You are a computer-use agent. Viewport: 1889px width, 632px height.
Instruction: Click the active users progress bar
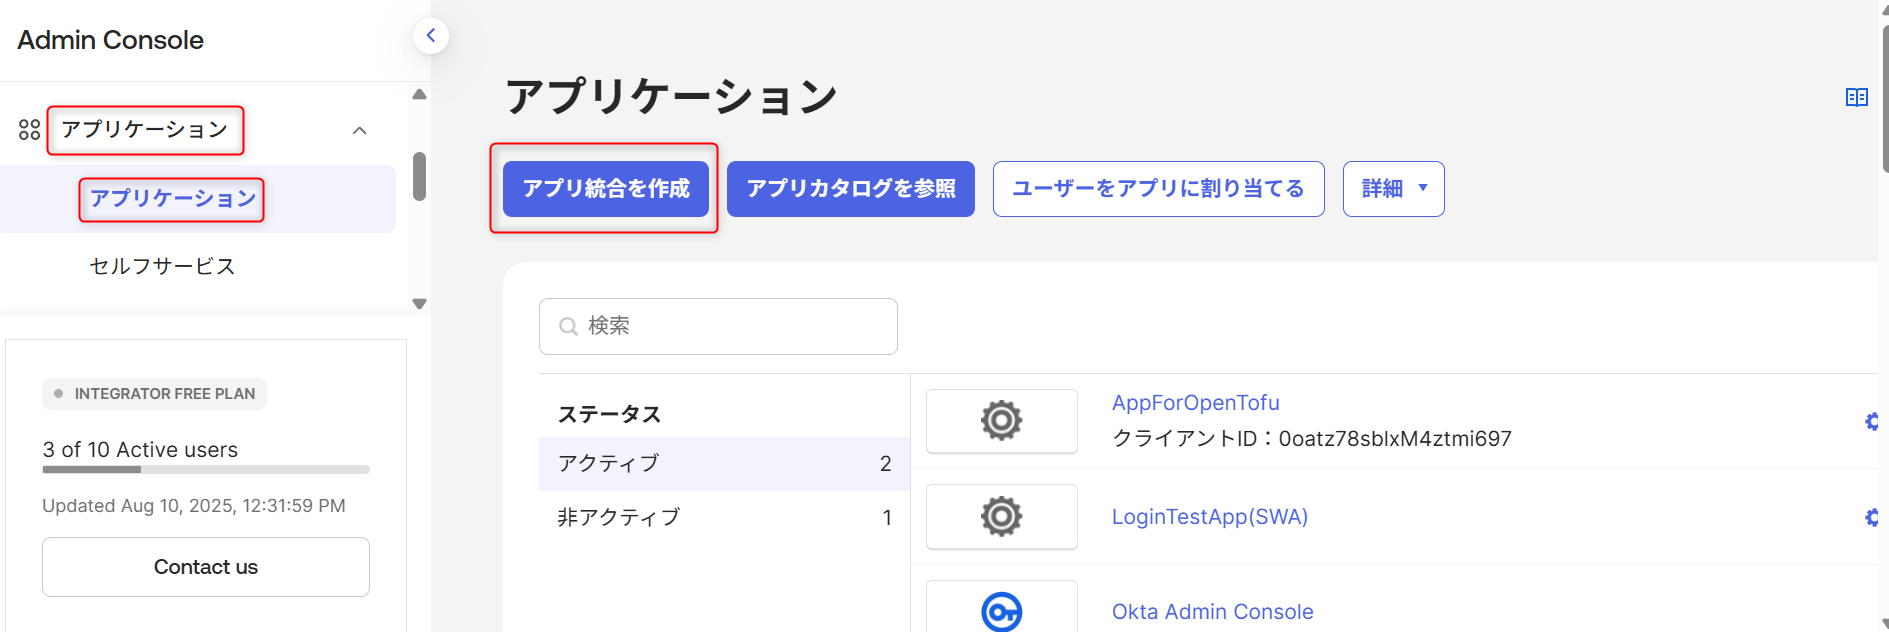pos(205,469)
